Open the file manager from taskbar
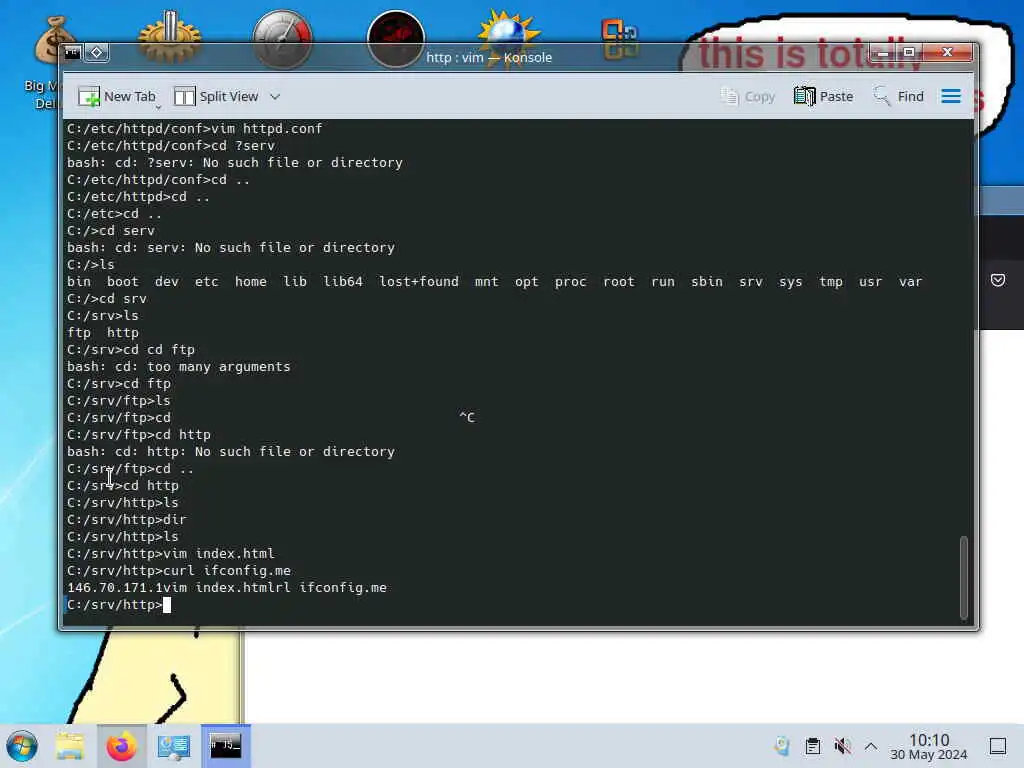The image size is (1024, 768). pos(70,746)
